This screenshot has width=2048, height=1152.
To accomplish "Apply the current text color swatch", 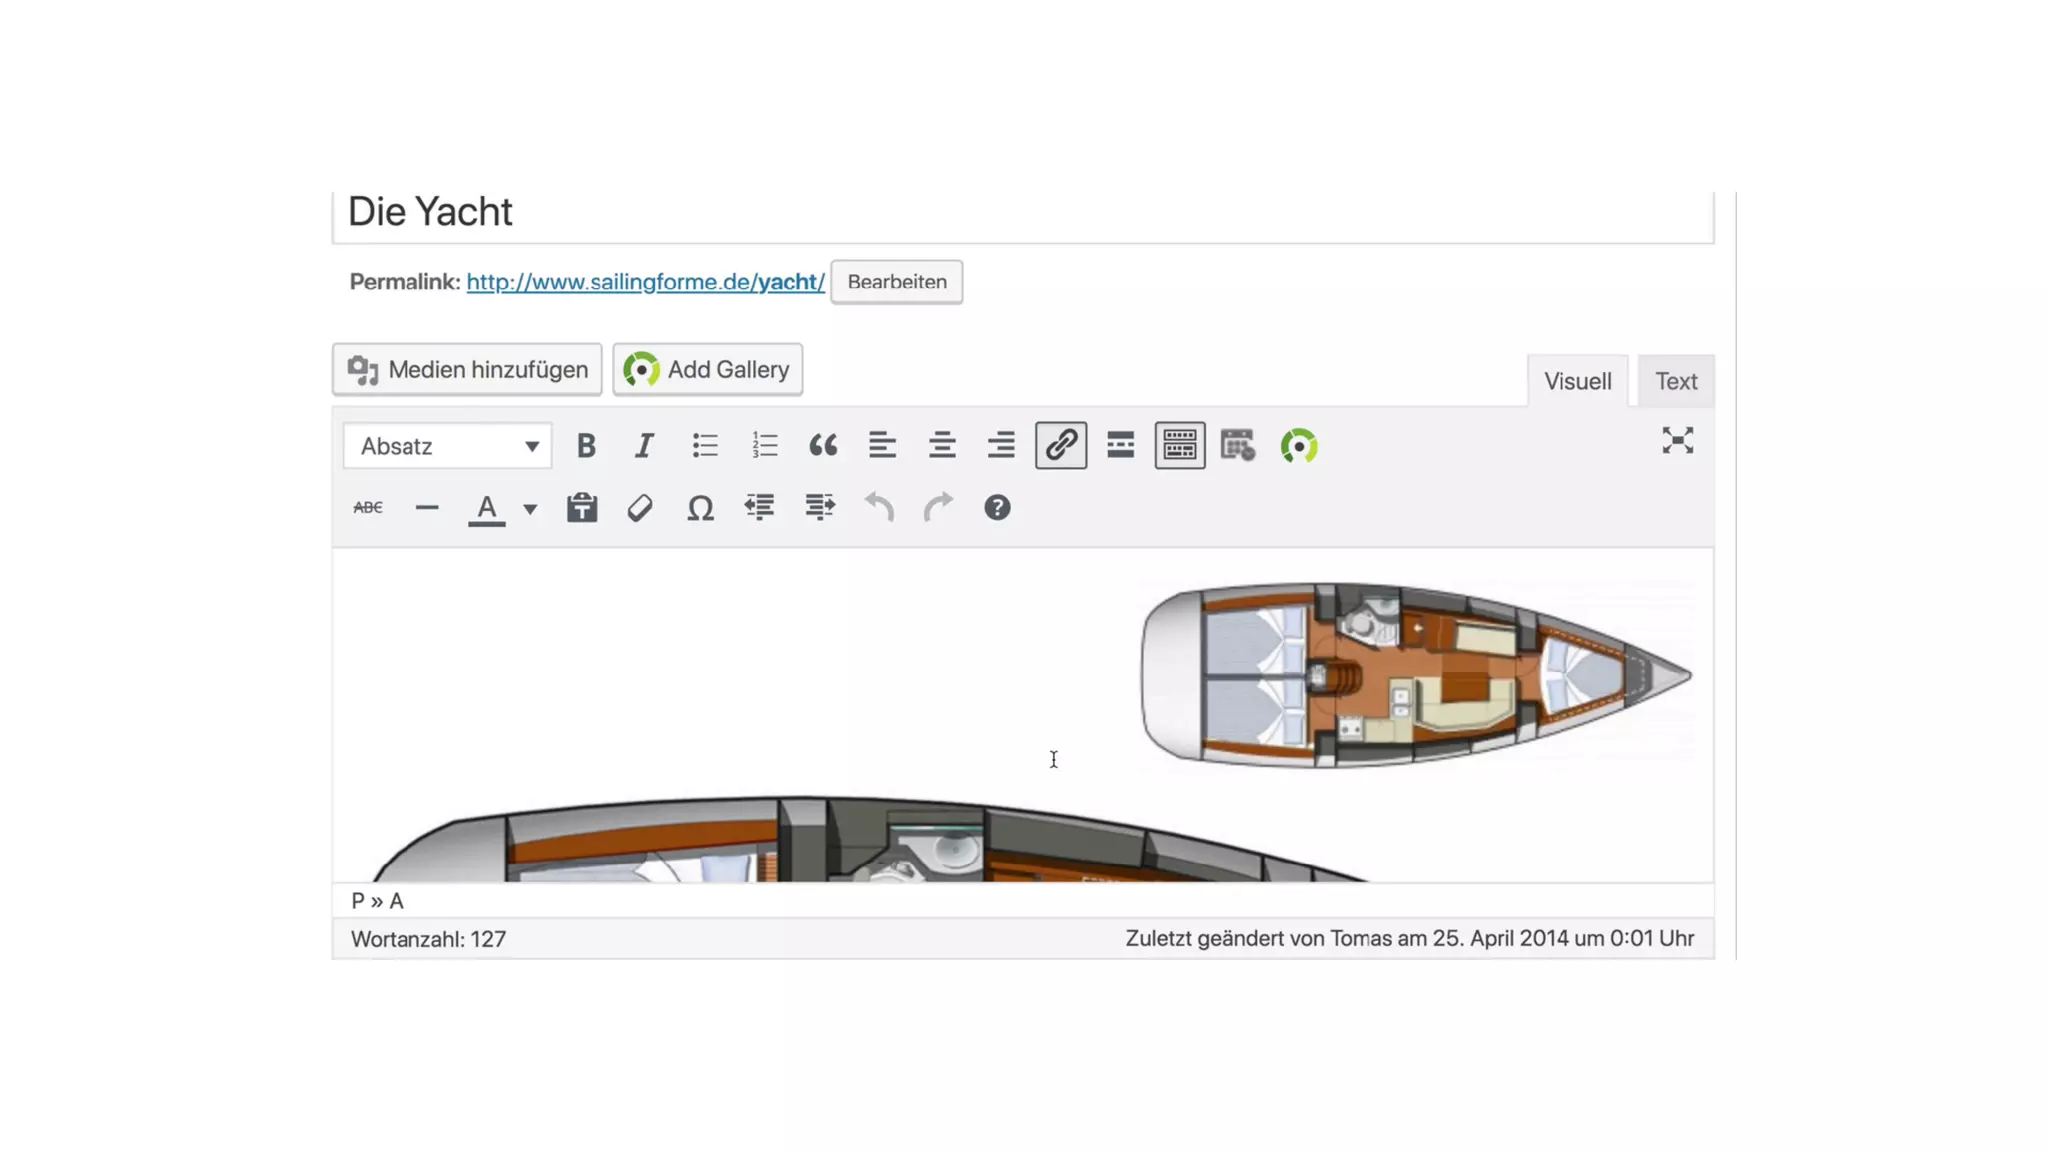I will [x=487, y=508].
